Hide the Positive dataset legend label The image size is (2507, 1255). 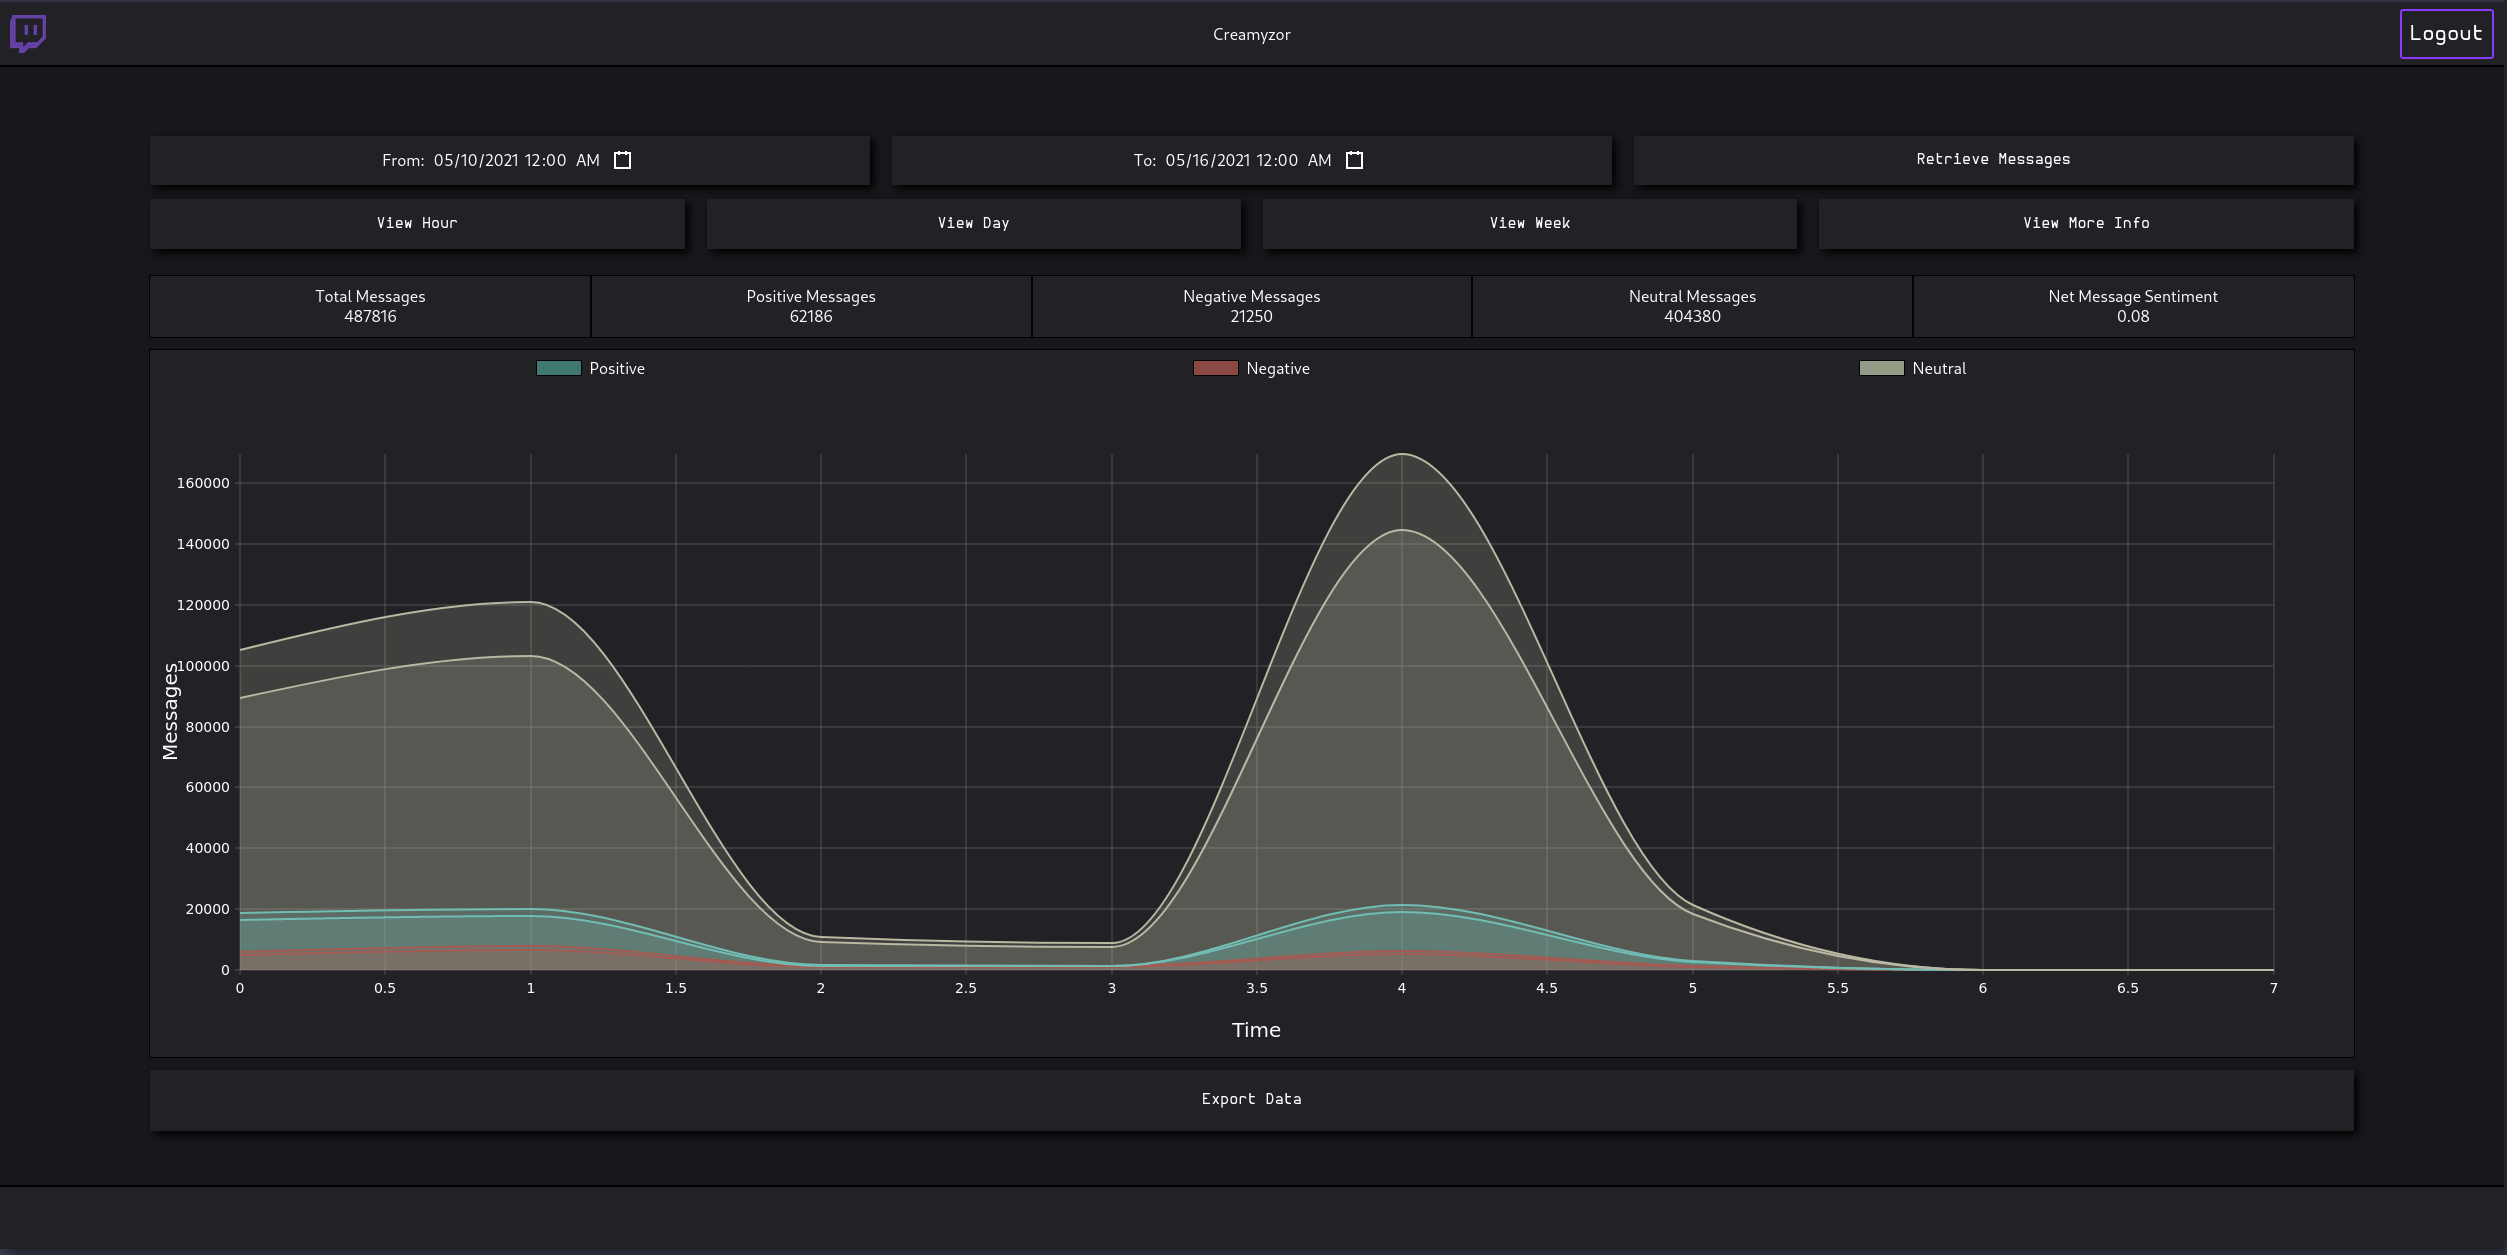tap(617, 368)
